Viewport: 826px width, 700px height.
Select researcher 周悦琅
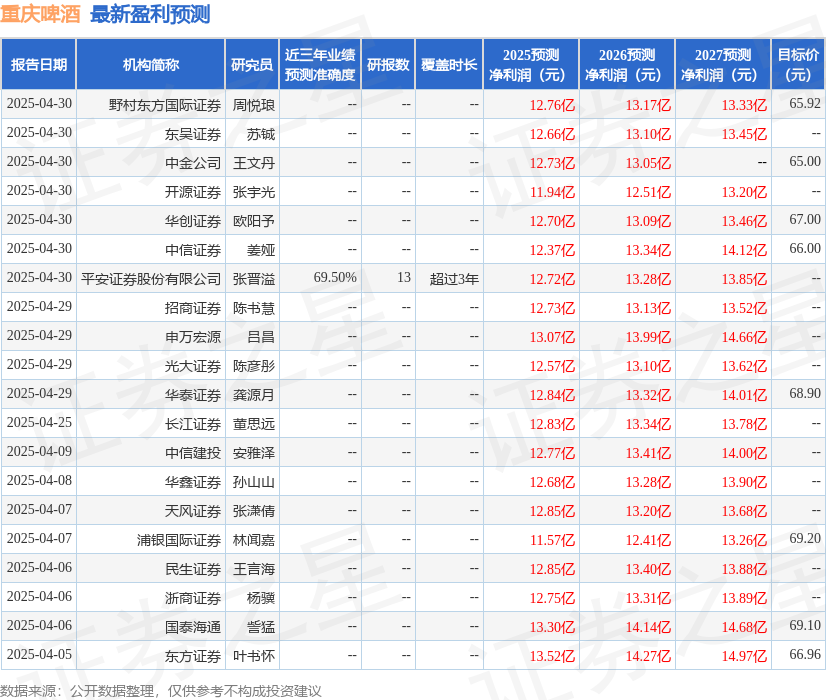(x=254, y=105)
